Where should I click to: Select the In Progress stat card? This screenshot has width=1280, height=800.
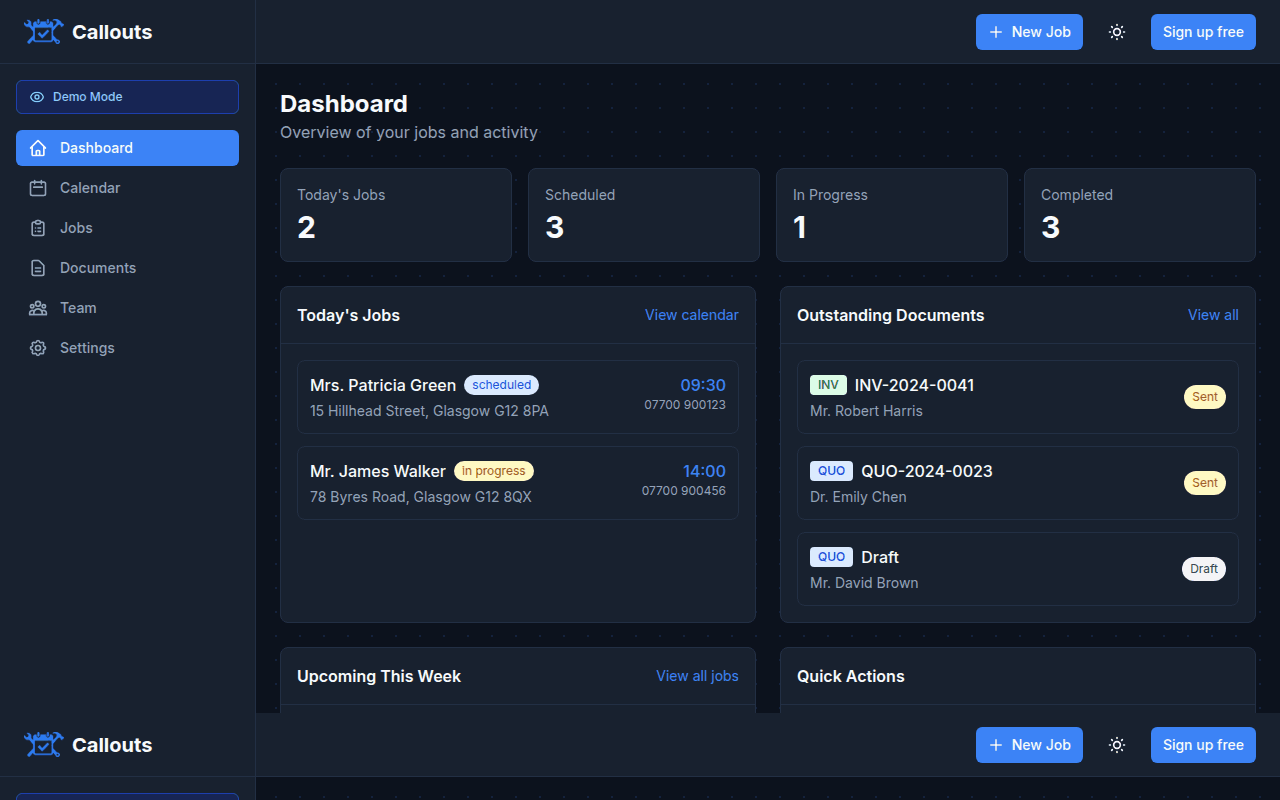pos(891,214)
